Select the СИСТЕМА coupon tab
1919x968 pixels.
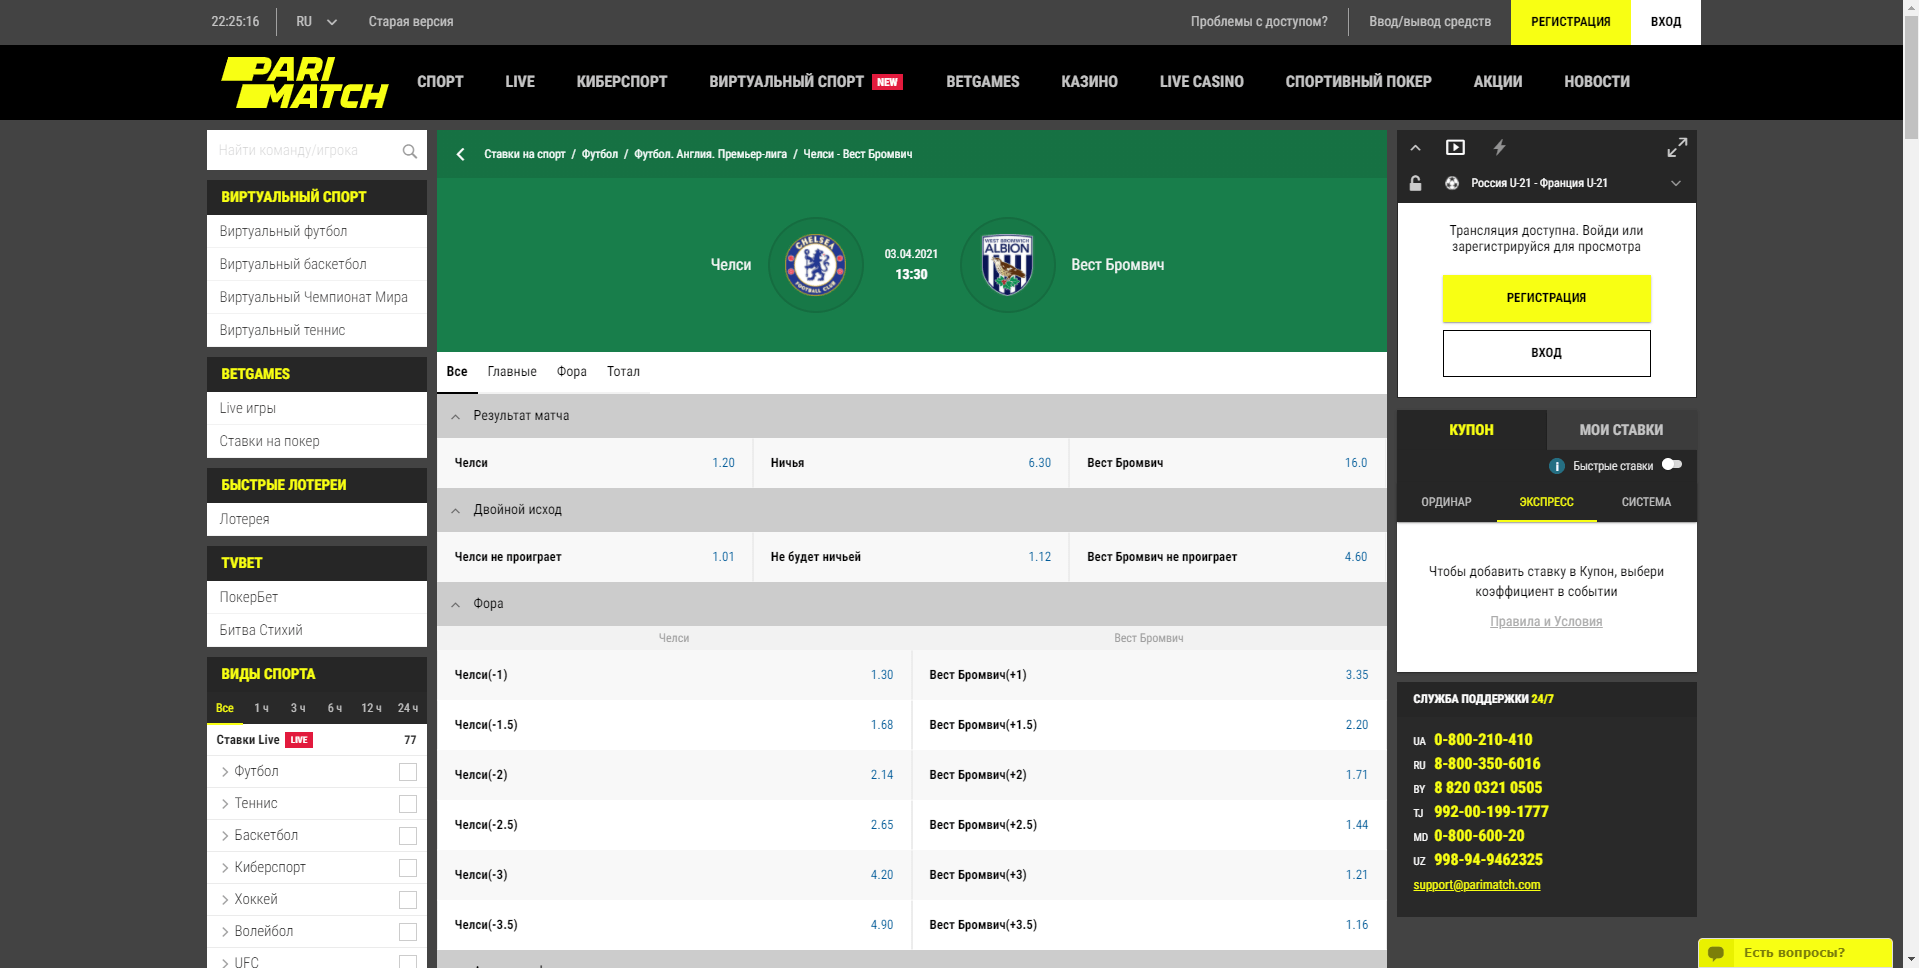pos(1646,502)
